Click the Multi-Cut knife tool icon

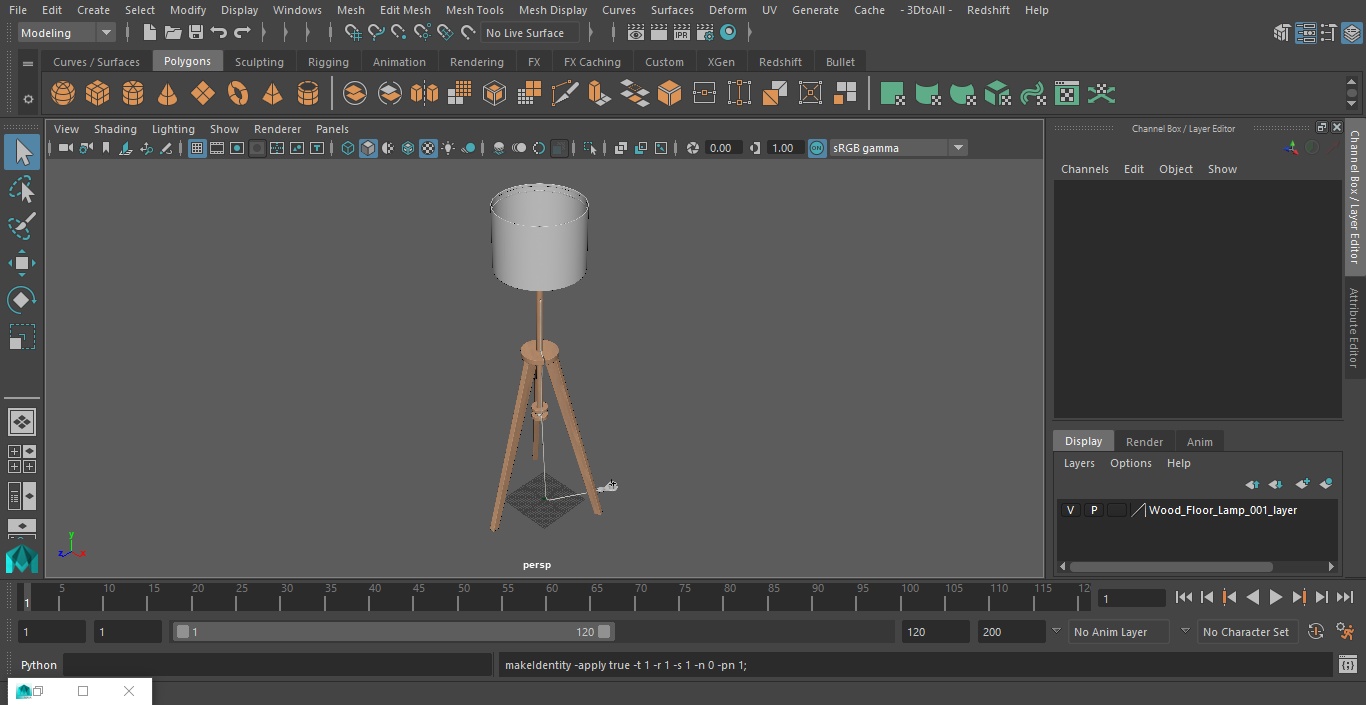565,94
